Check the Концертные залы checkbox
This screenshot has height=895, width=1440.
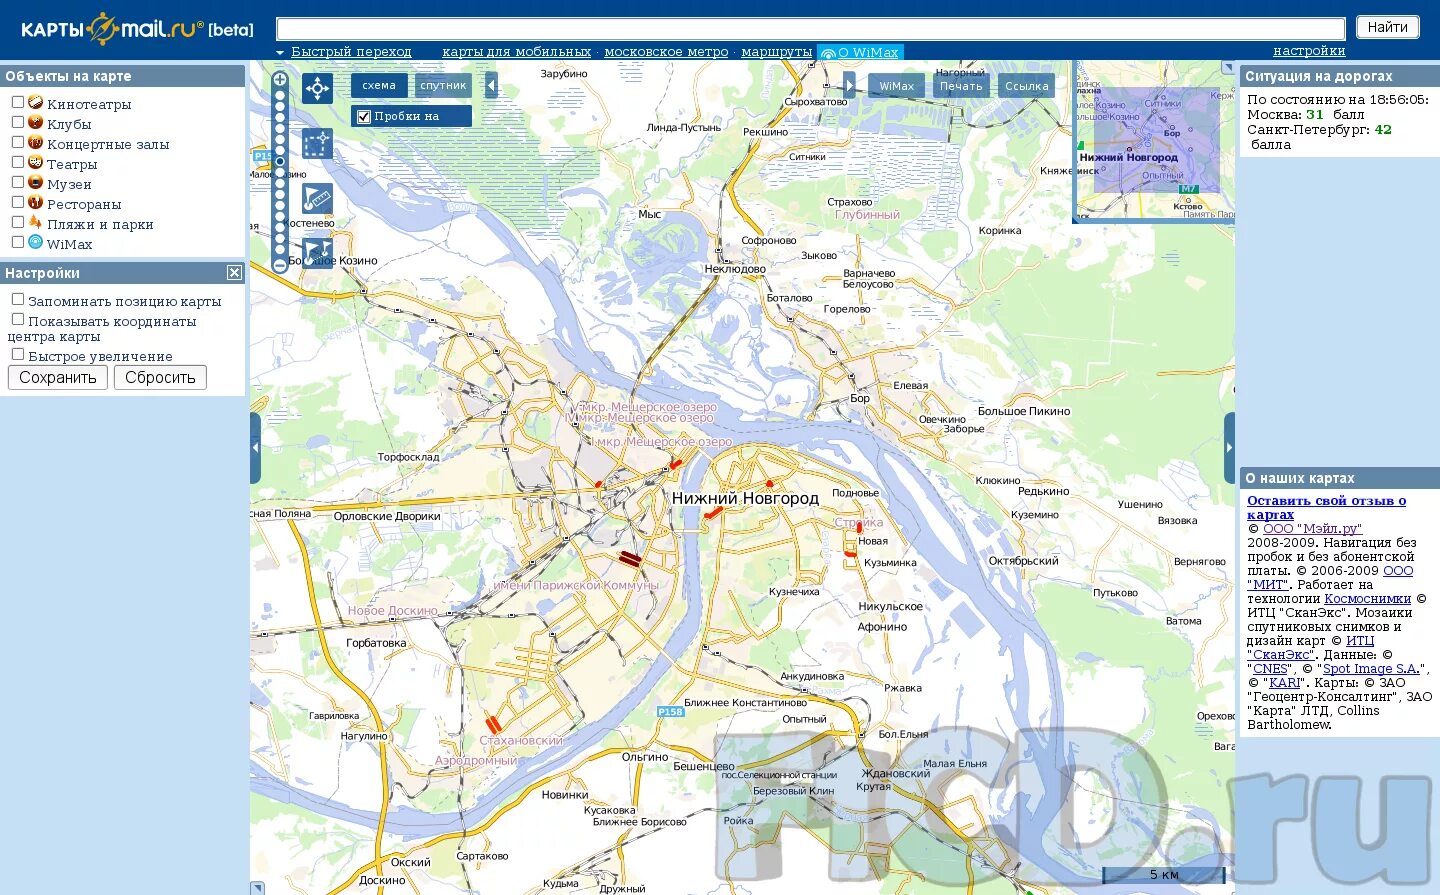[17, 142]
